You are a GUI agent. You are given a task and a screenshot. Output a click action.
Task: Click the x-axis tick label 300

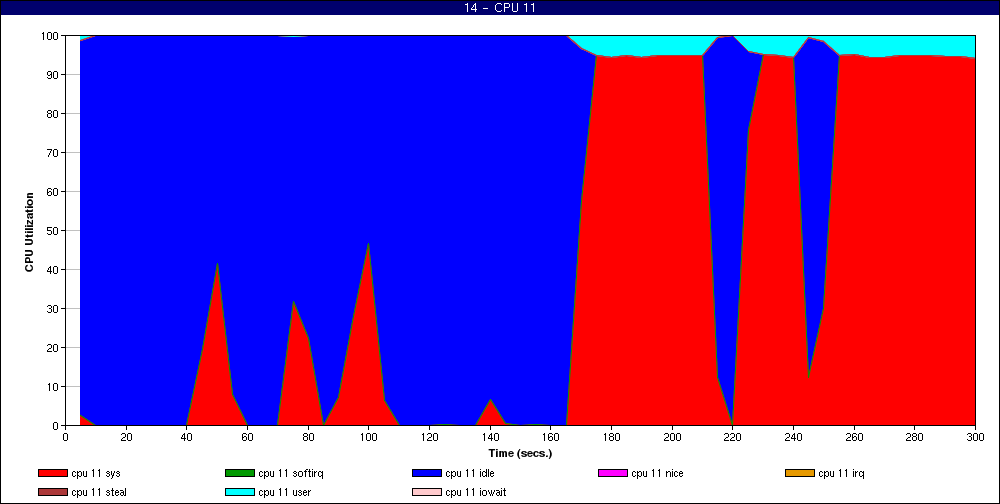pyautogui.click(x=975, y=437)
